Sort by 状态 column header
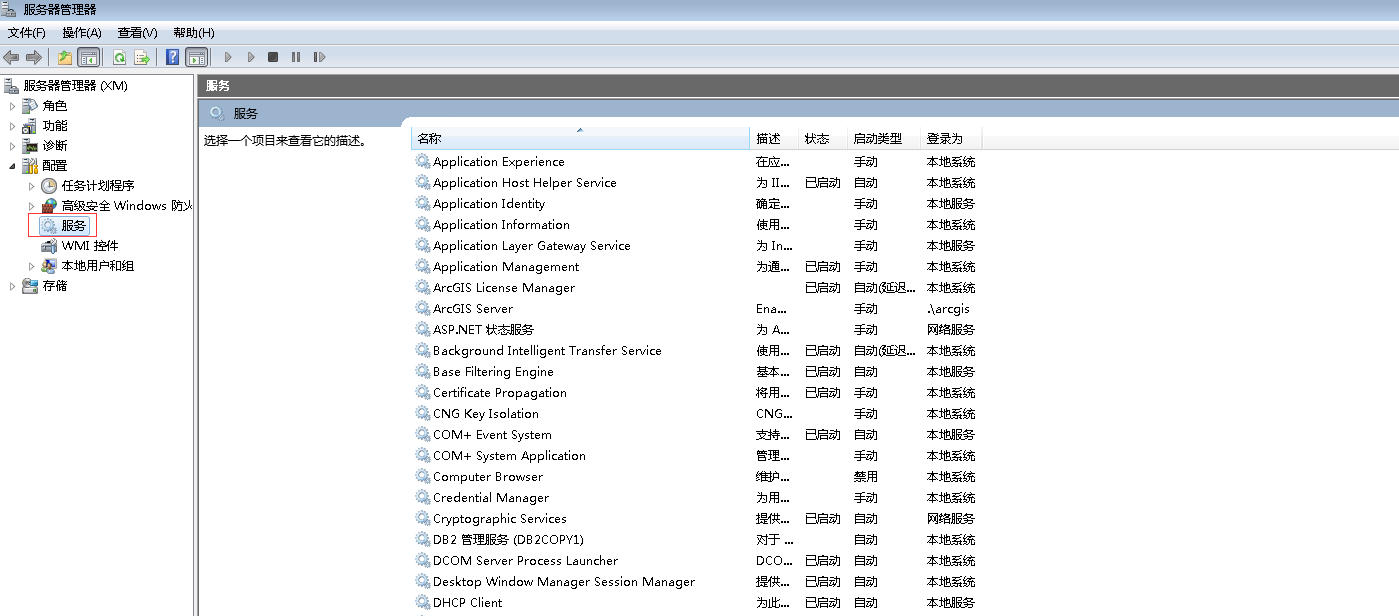The height and width of the screenshot is (616, 1399). pos(817,139)
